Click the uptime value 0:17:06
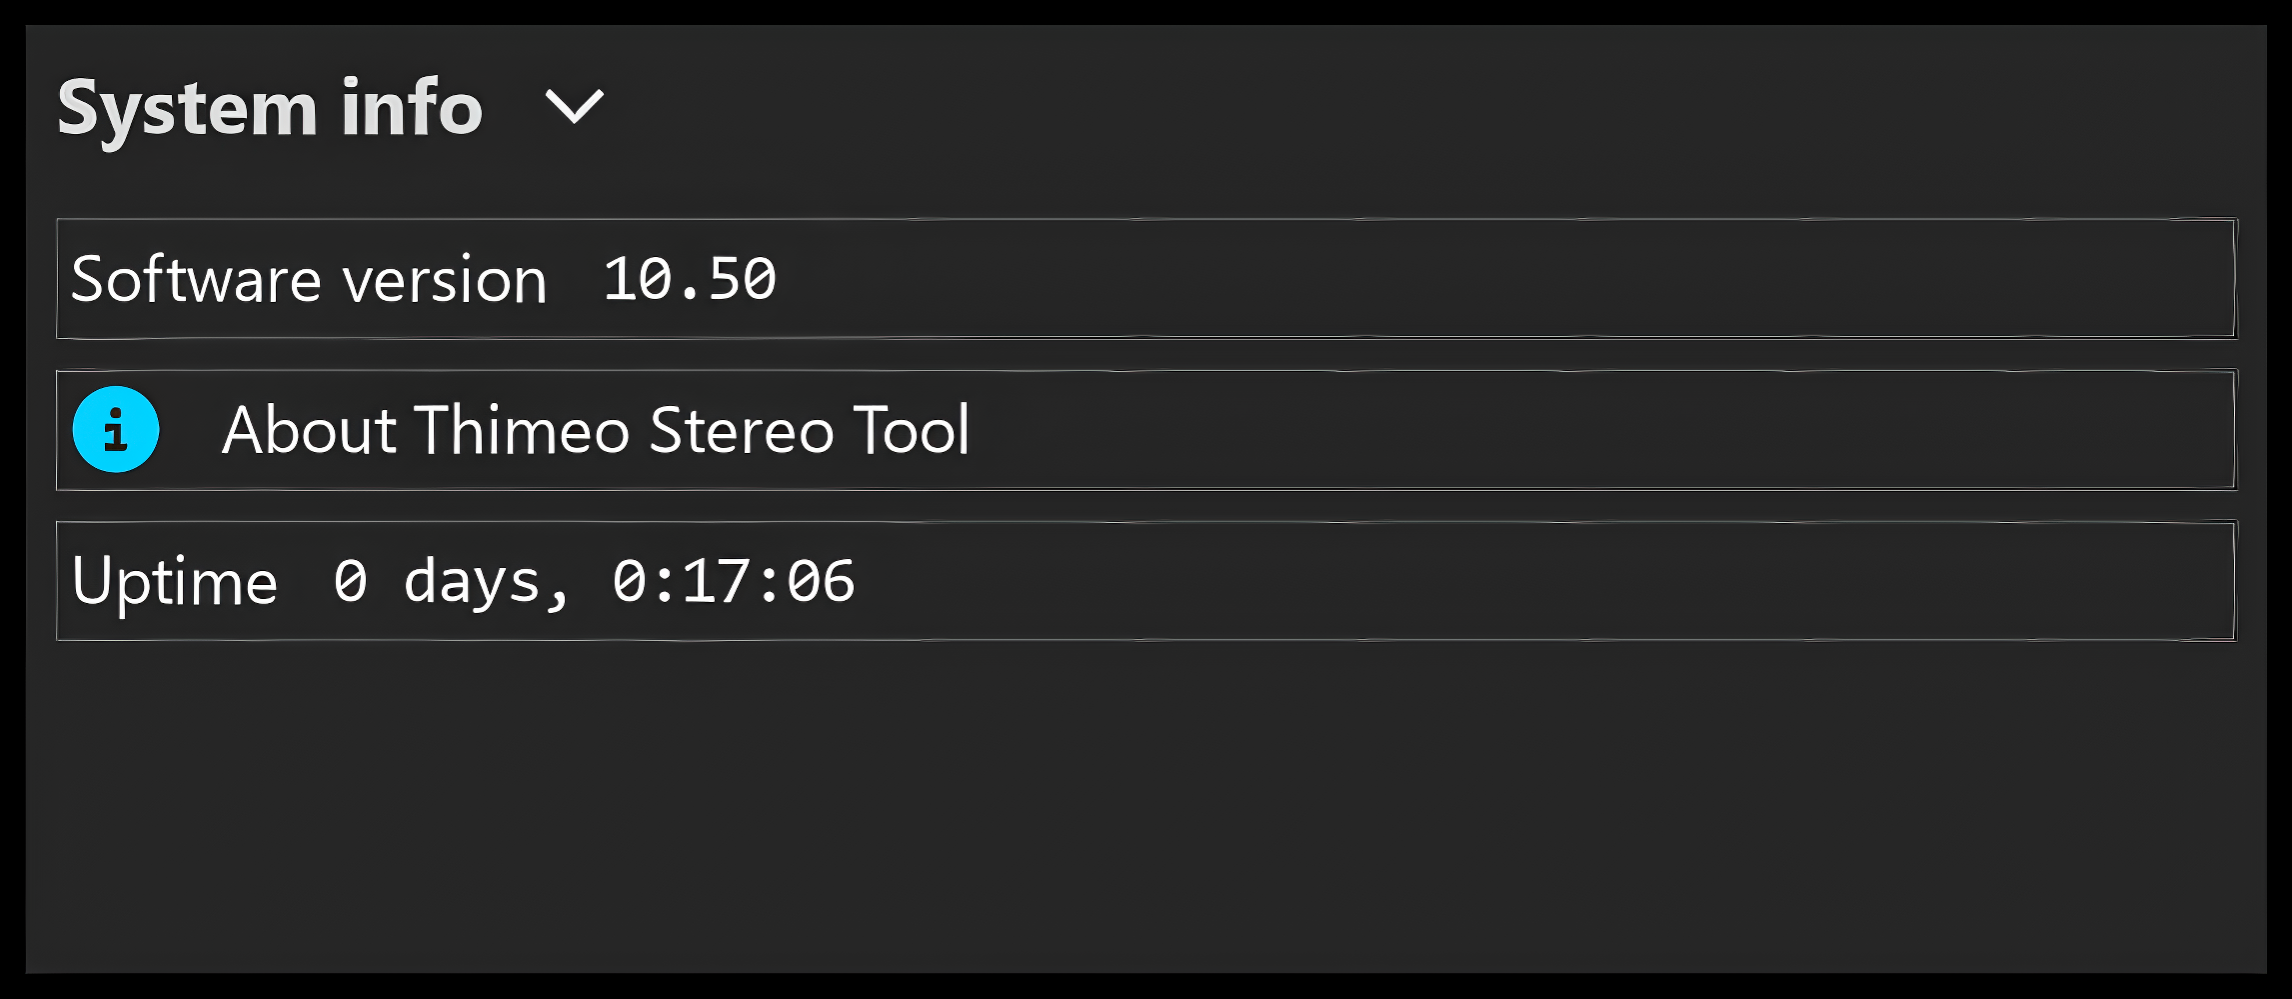The height and width of the screenshot is (999, 2292). (733, 581)
